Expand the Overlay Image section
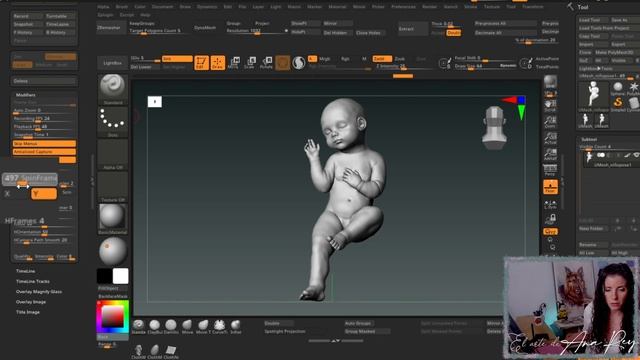 coord(31,302)
